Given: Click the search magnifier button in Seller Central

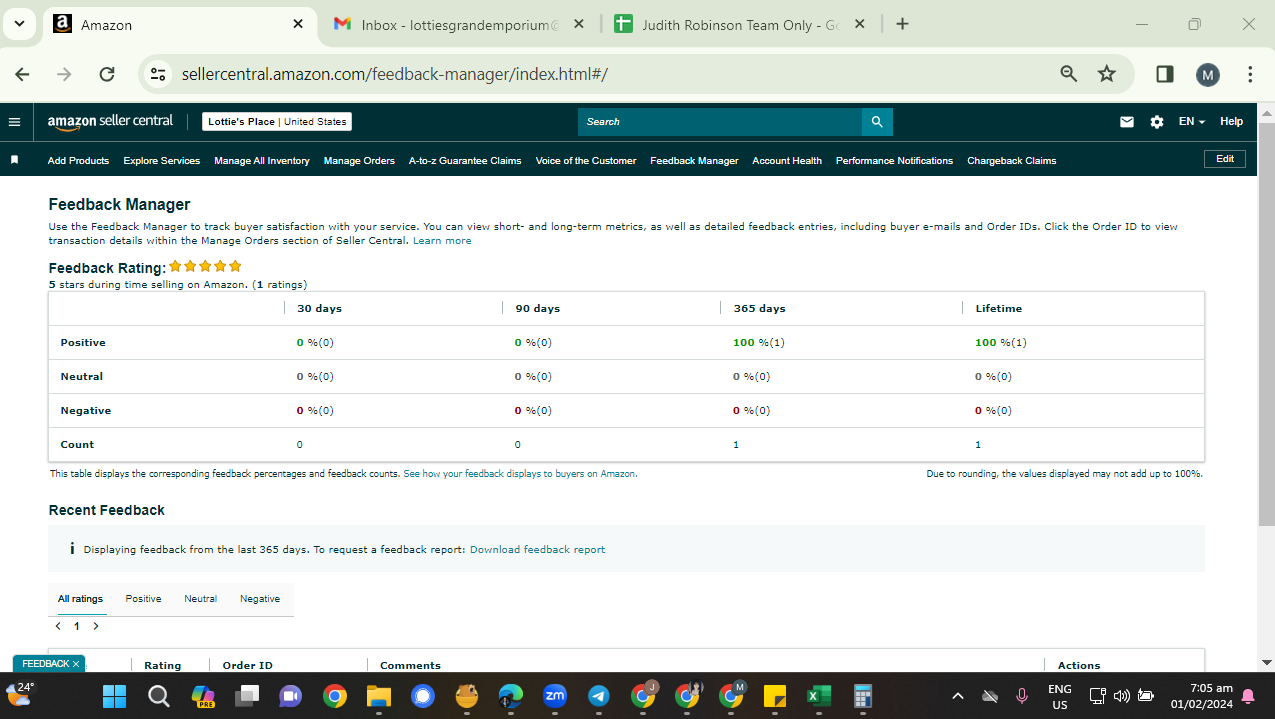Looking at the screenshot, I should coord(877,122).
